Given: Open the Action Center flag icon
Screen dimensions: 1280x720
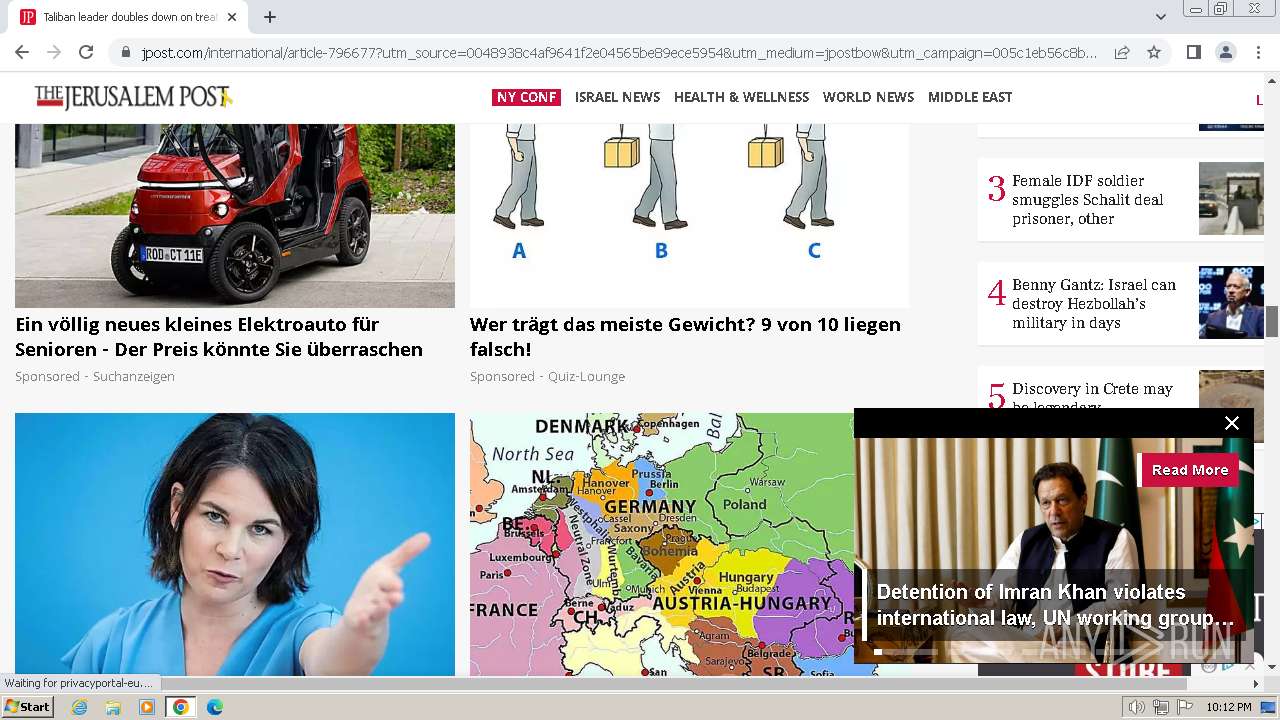Looking at the screenshot, I should point(1185,707).
